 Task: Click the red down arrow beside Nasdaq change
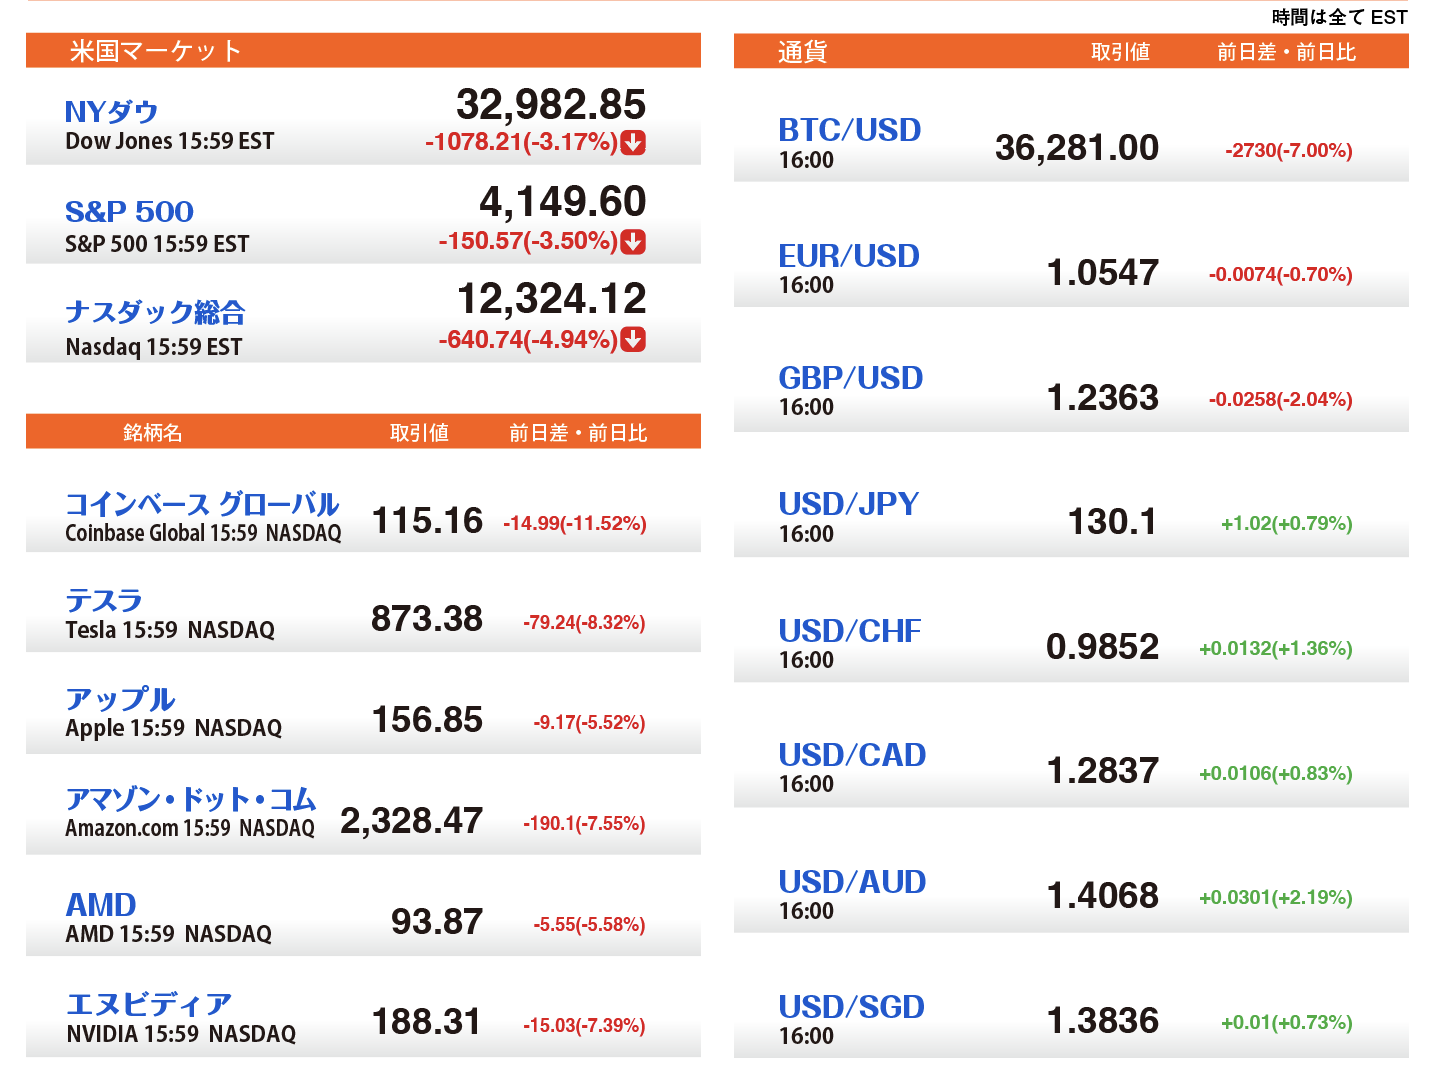coord(633,340)
